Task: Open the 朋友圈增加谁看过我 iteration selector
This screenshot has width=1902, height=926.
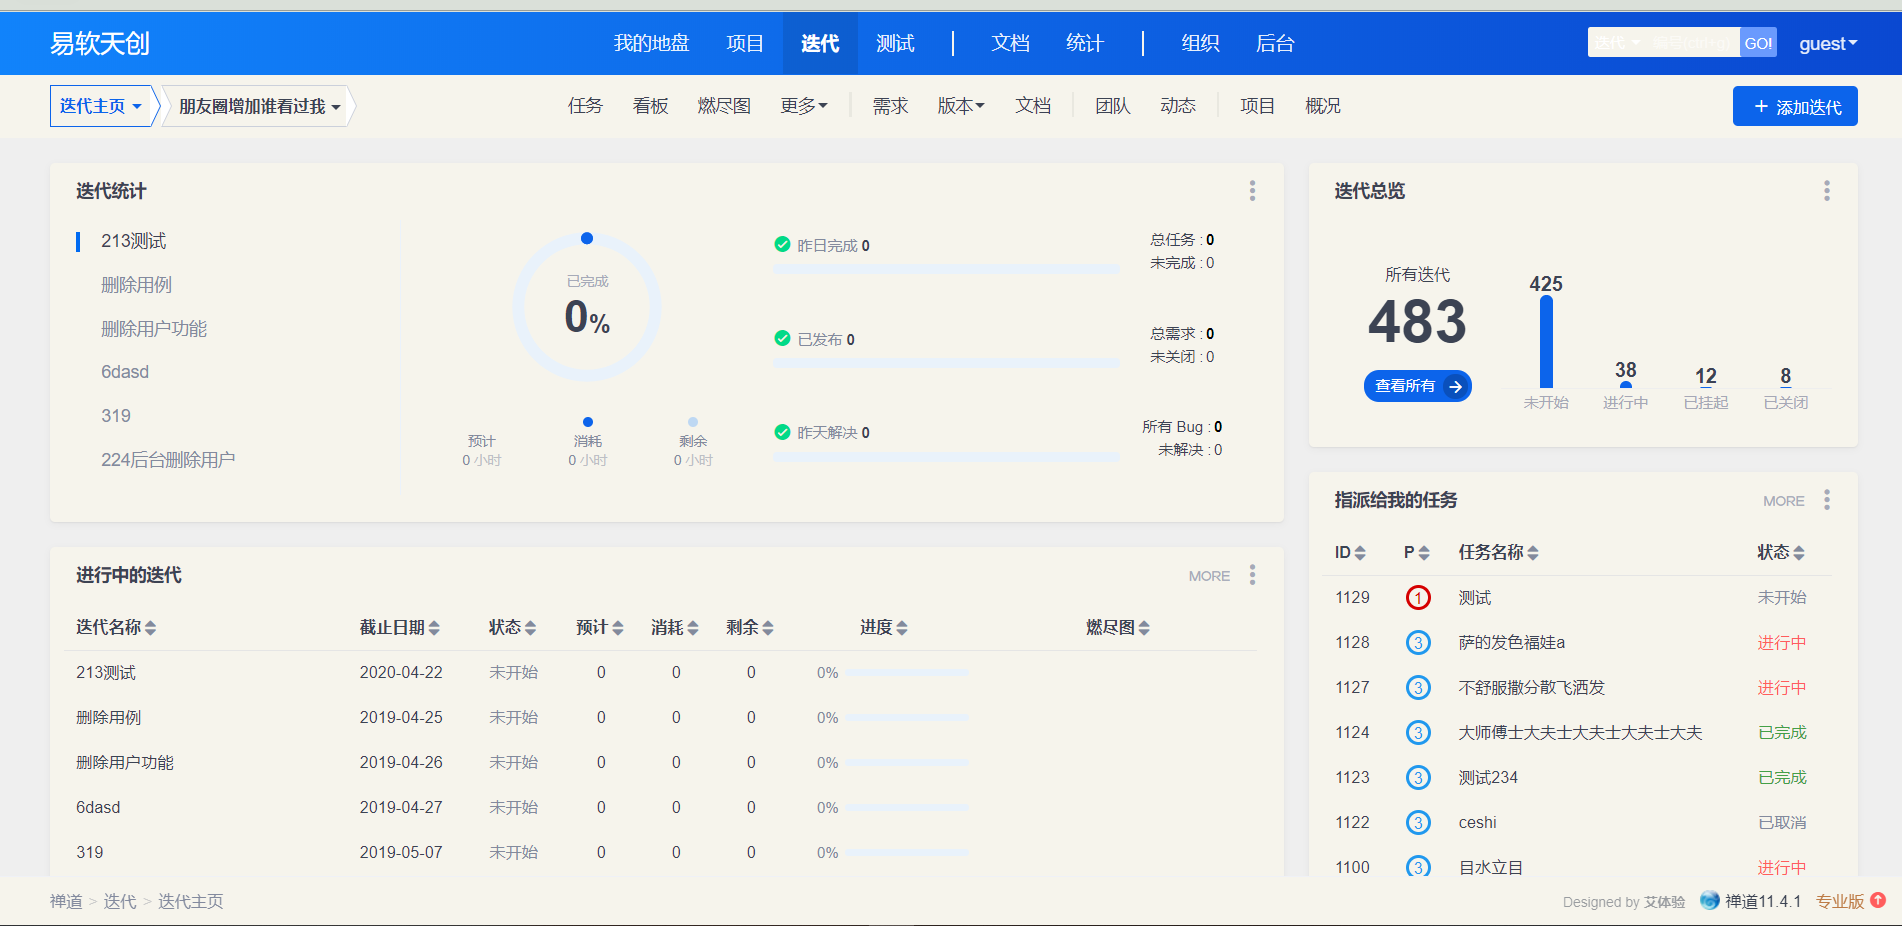Action: [259, 107]
